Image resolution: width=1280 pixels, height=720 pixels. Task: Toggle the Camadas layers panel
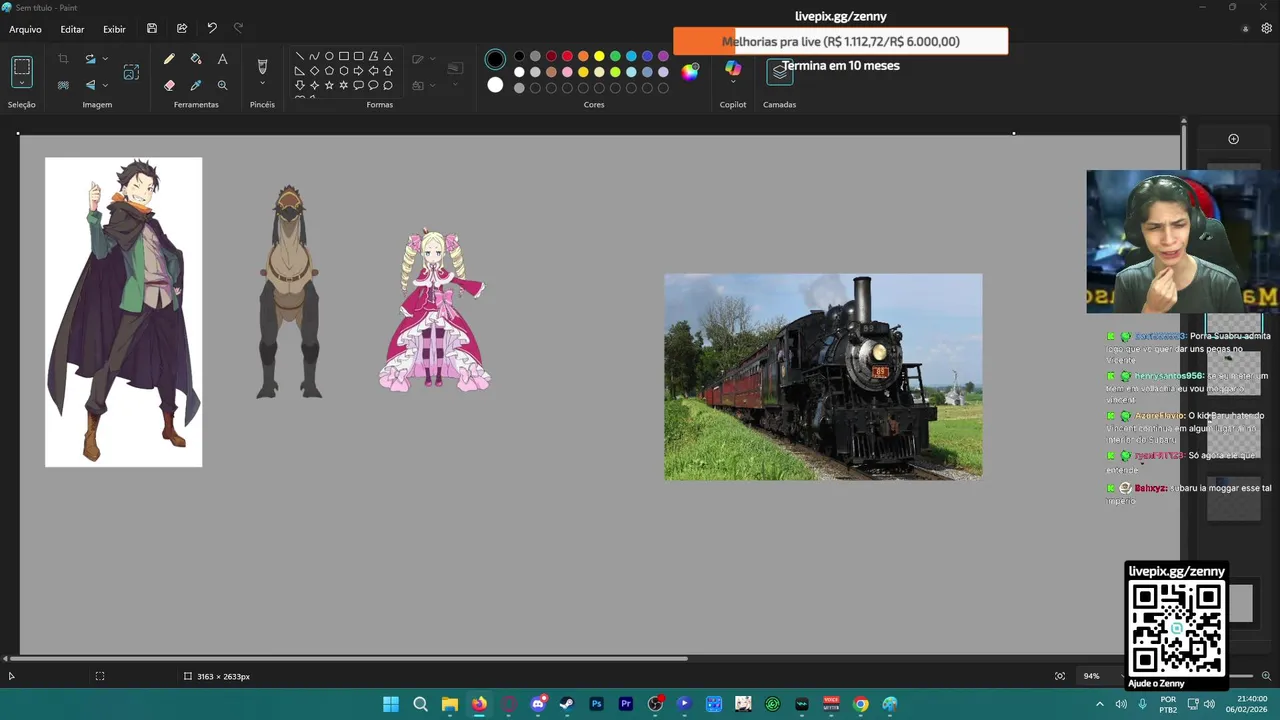point(780,72)
